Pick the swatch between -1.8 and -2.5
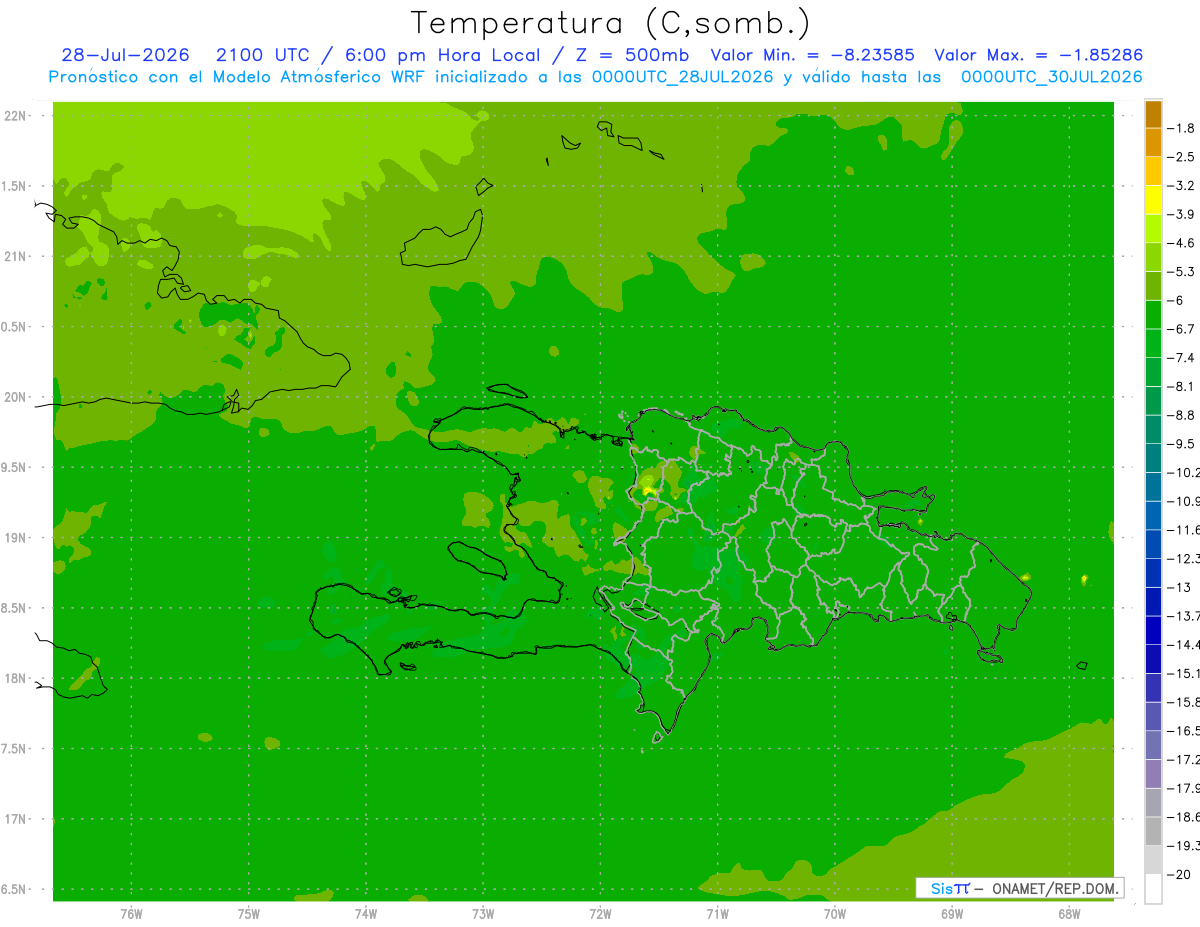Image resolution: width=1200 pixels, height=927 pixels. pyautogui.click(x=1153, y=142)
